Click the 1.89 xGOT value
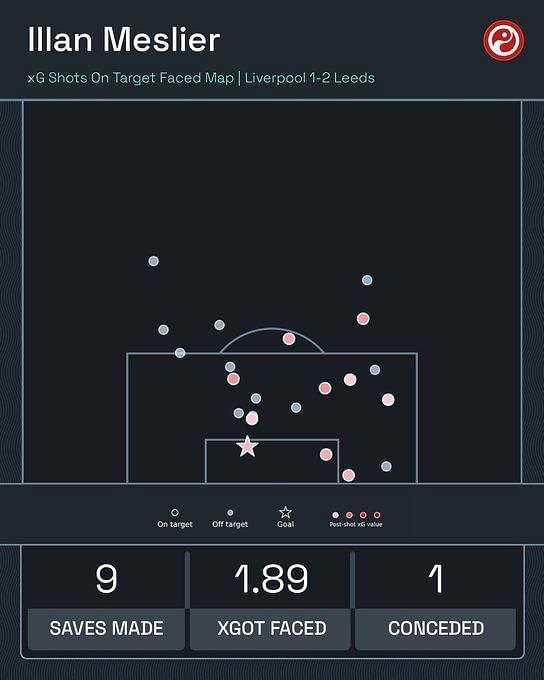The width and height of the screenshot is (544, 680). (272, 579)
